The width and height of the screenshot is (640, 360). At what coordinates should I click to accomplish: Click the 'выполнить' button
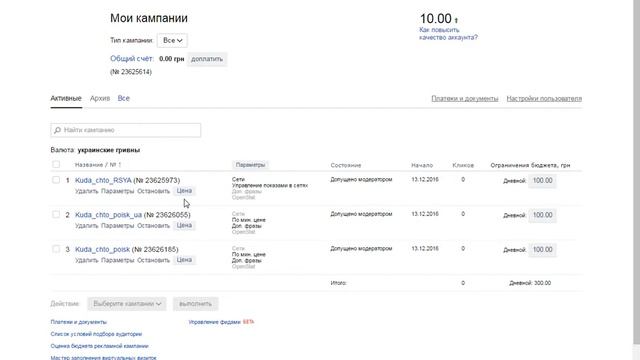click(196, 304)
